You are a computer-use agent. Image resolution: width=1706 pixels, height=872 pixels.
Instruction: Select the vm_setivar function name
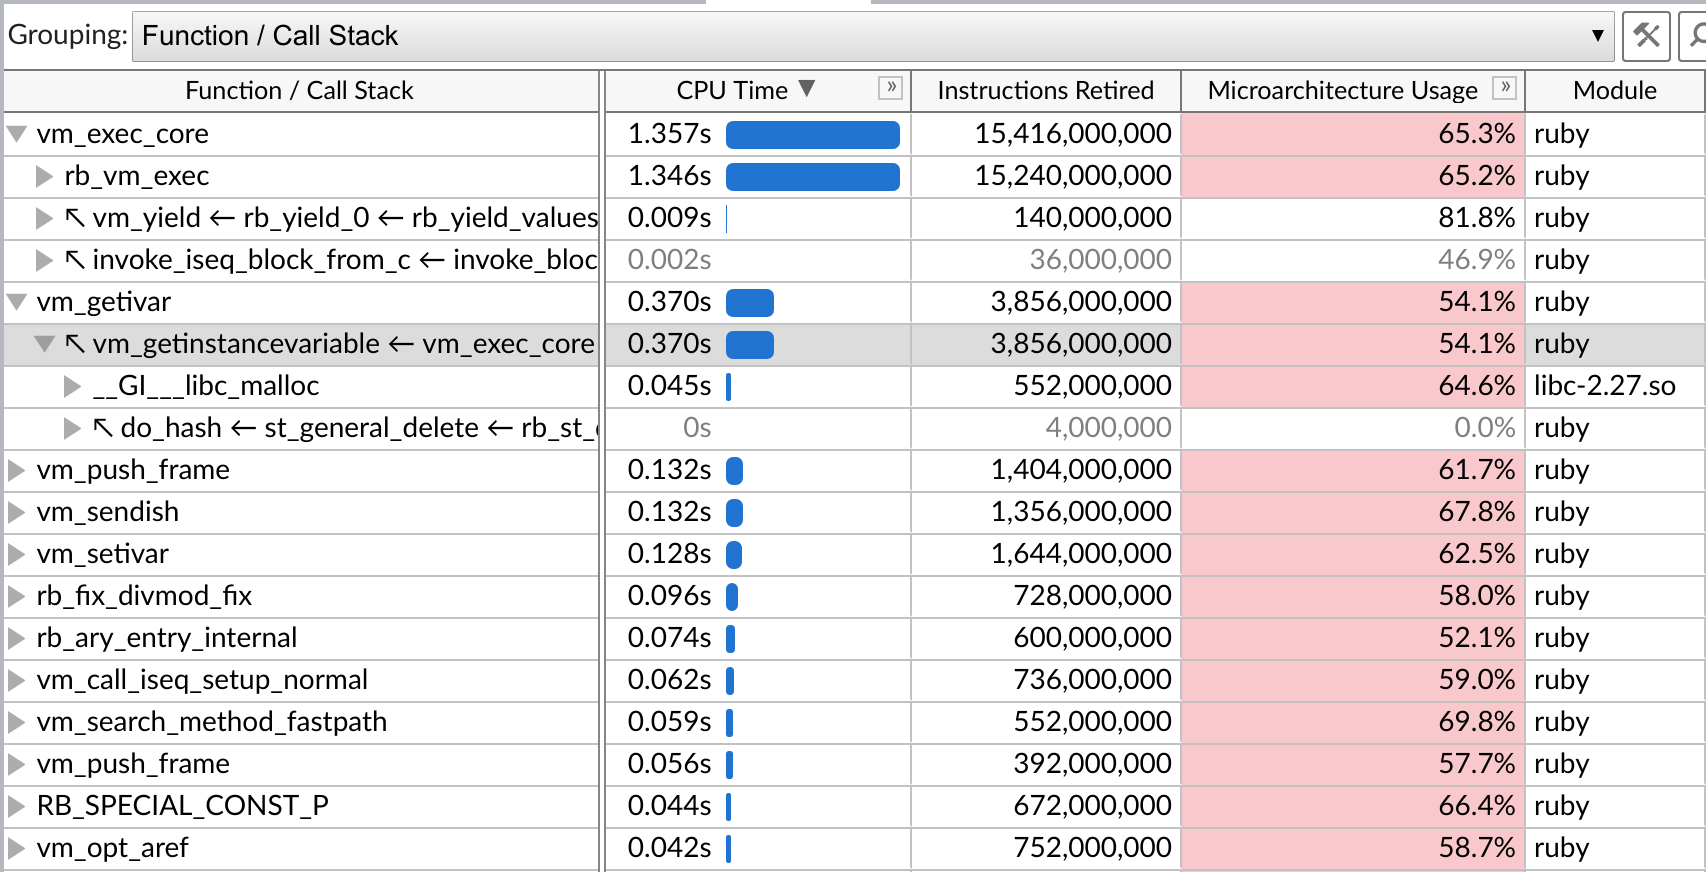(x=103, y=554)
